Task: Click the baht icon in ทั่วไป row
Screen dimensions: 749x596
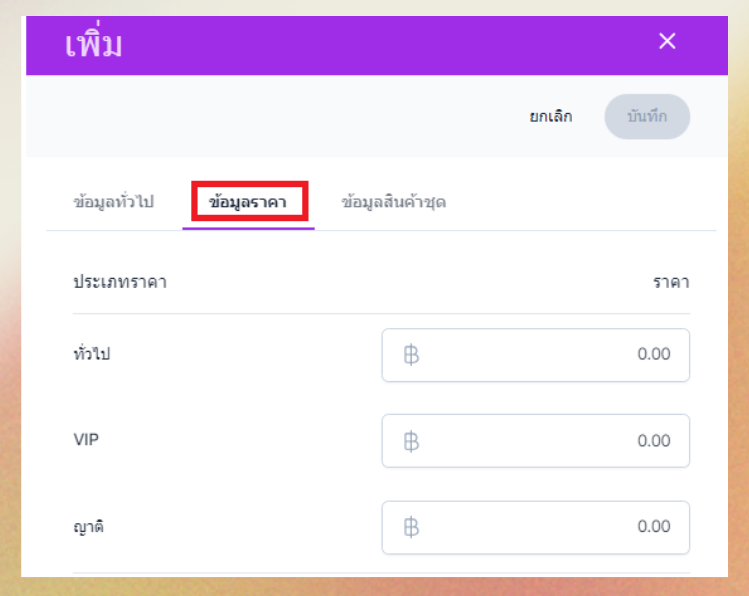Action: [x=410, y=355]
